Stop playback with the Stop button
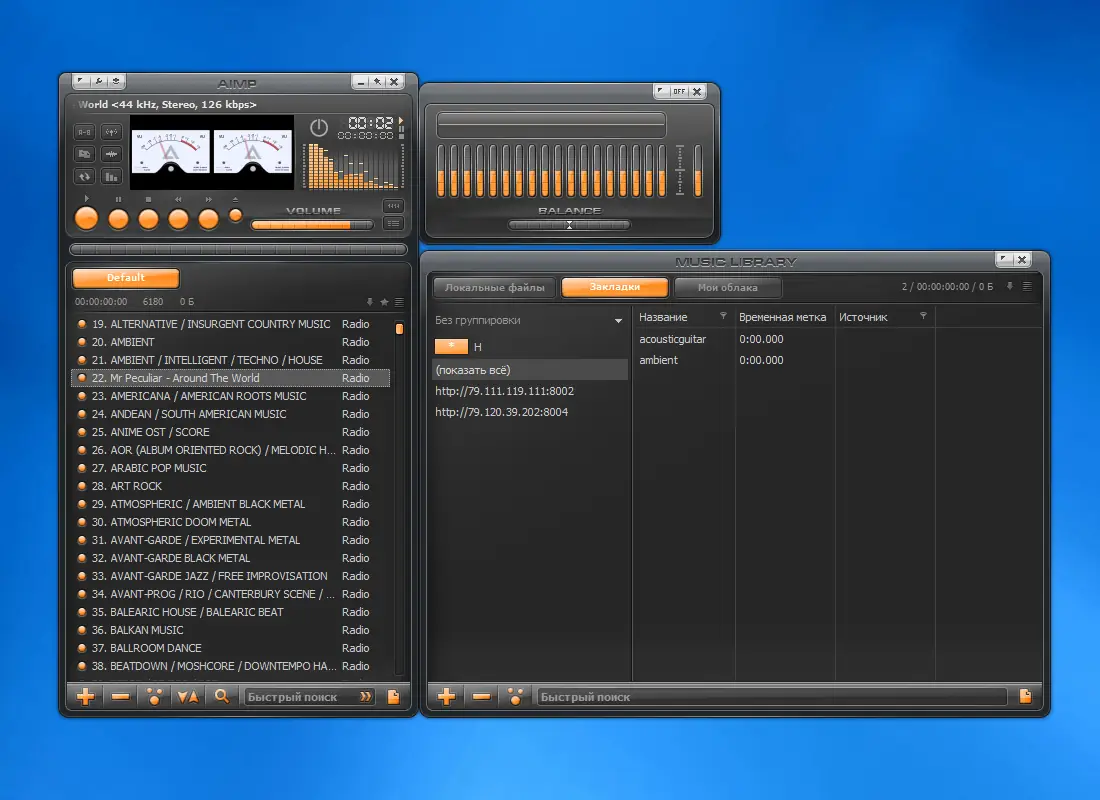Image resolution: width=1100 pixels, height=800 pixels. pyautogui.click(x=149, y=219)
